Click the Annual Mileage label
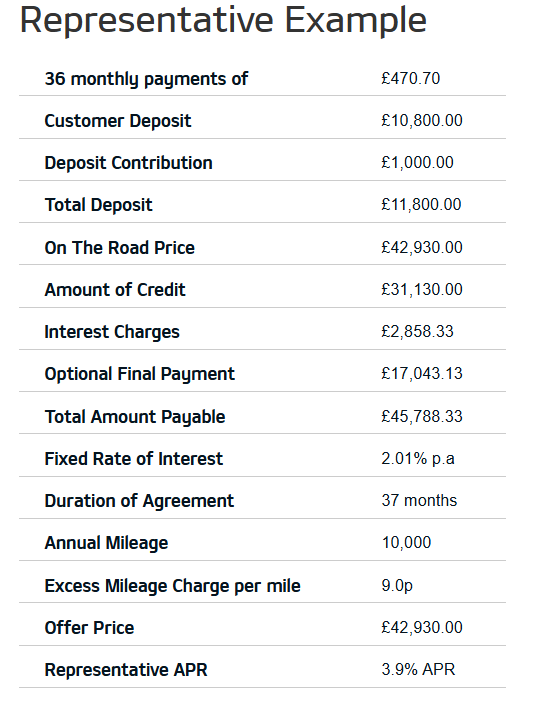Screen dimensions: 533x703 click(x=106, y=543)
